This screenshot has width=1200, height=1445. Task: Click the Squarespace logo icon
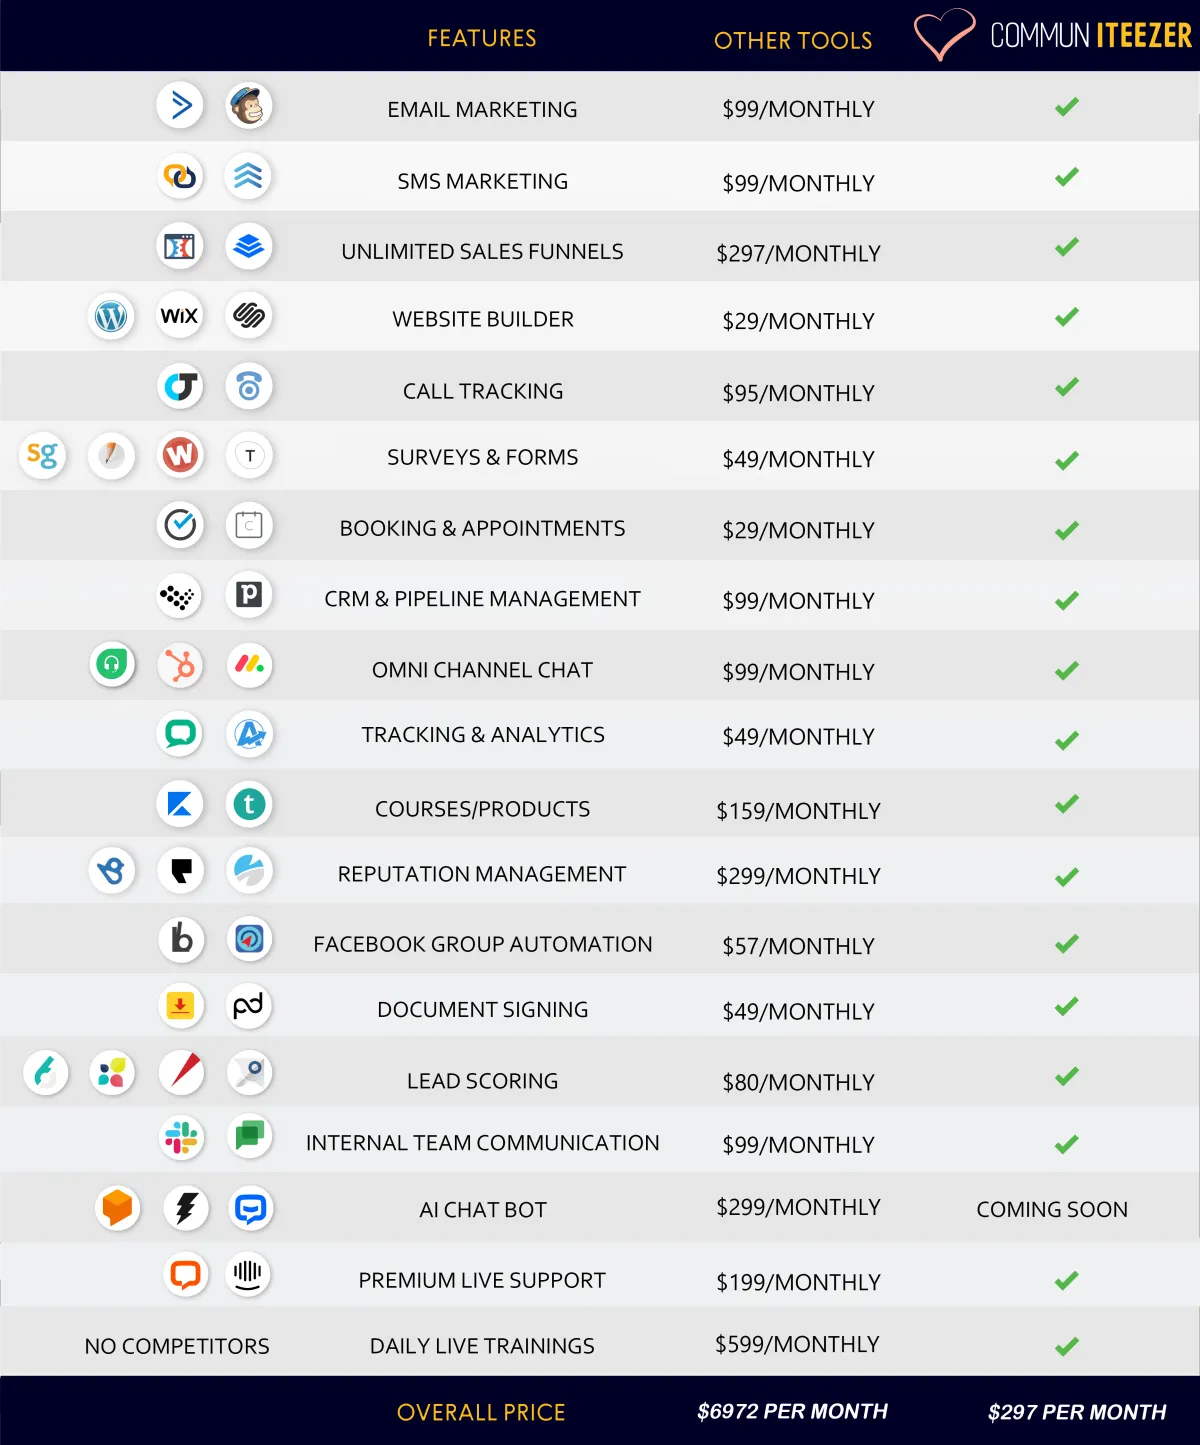[x=249, y=316]
